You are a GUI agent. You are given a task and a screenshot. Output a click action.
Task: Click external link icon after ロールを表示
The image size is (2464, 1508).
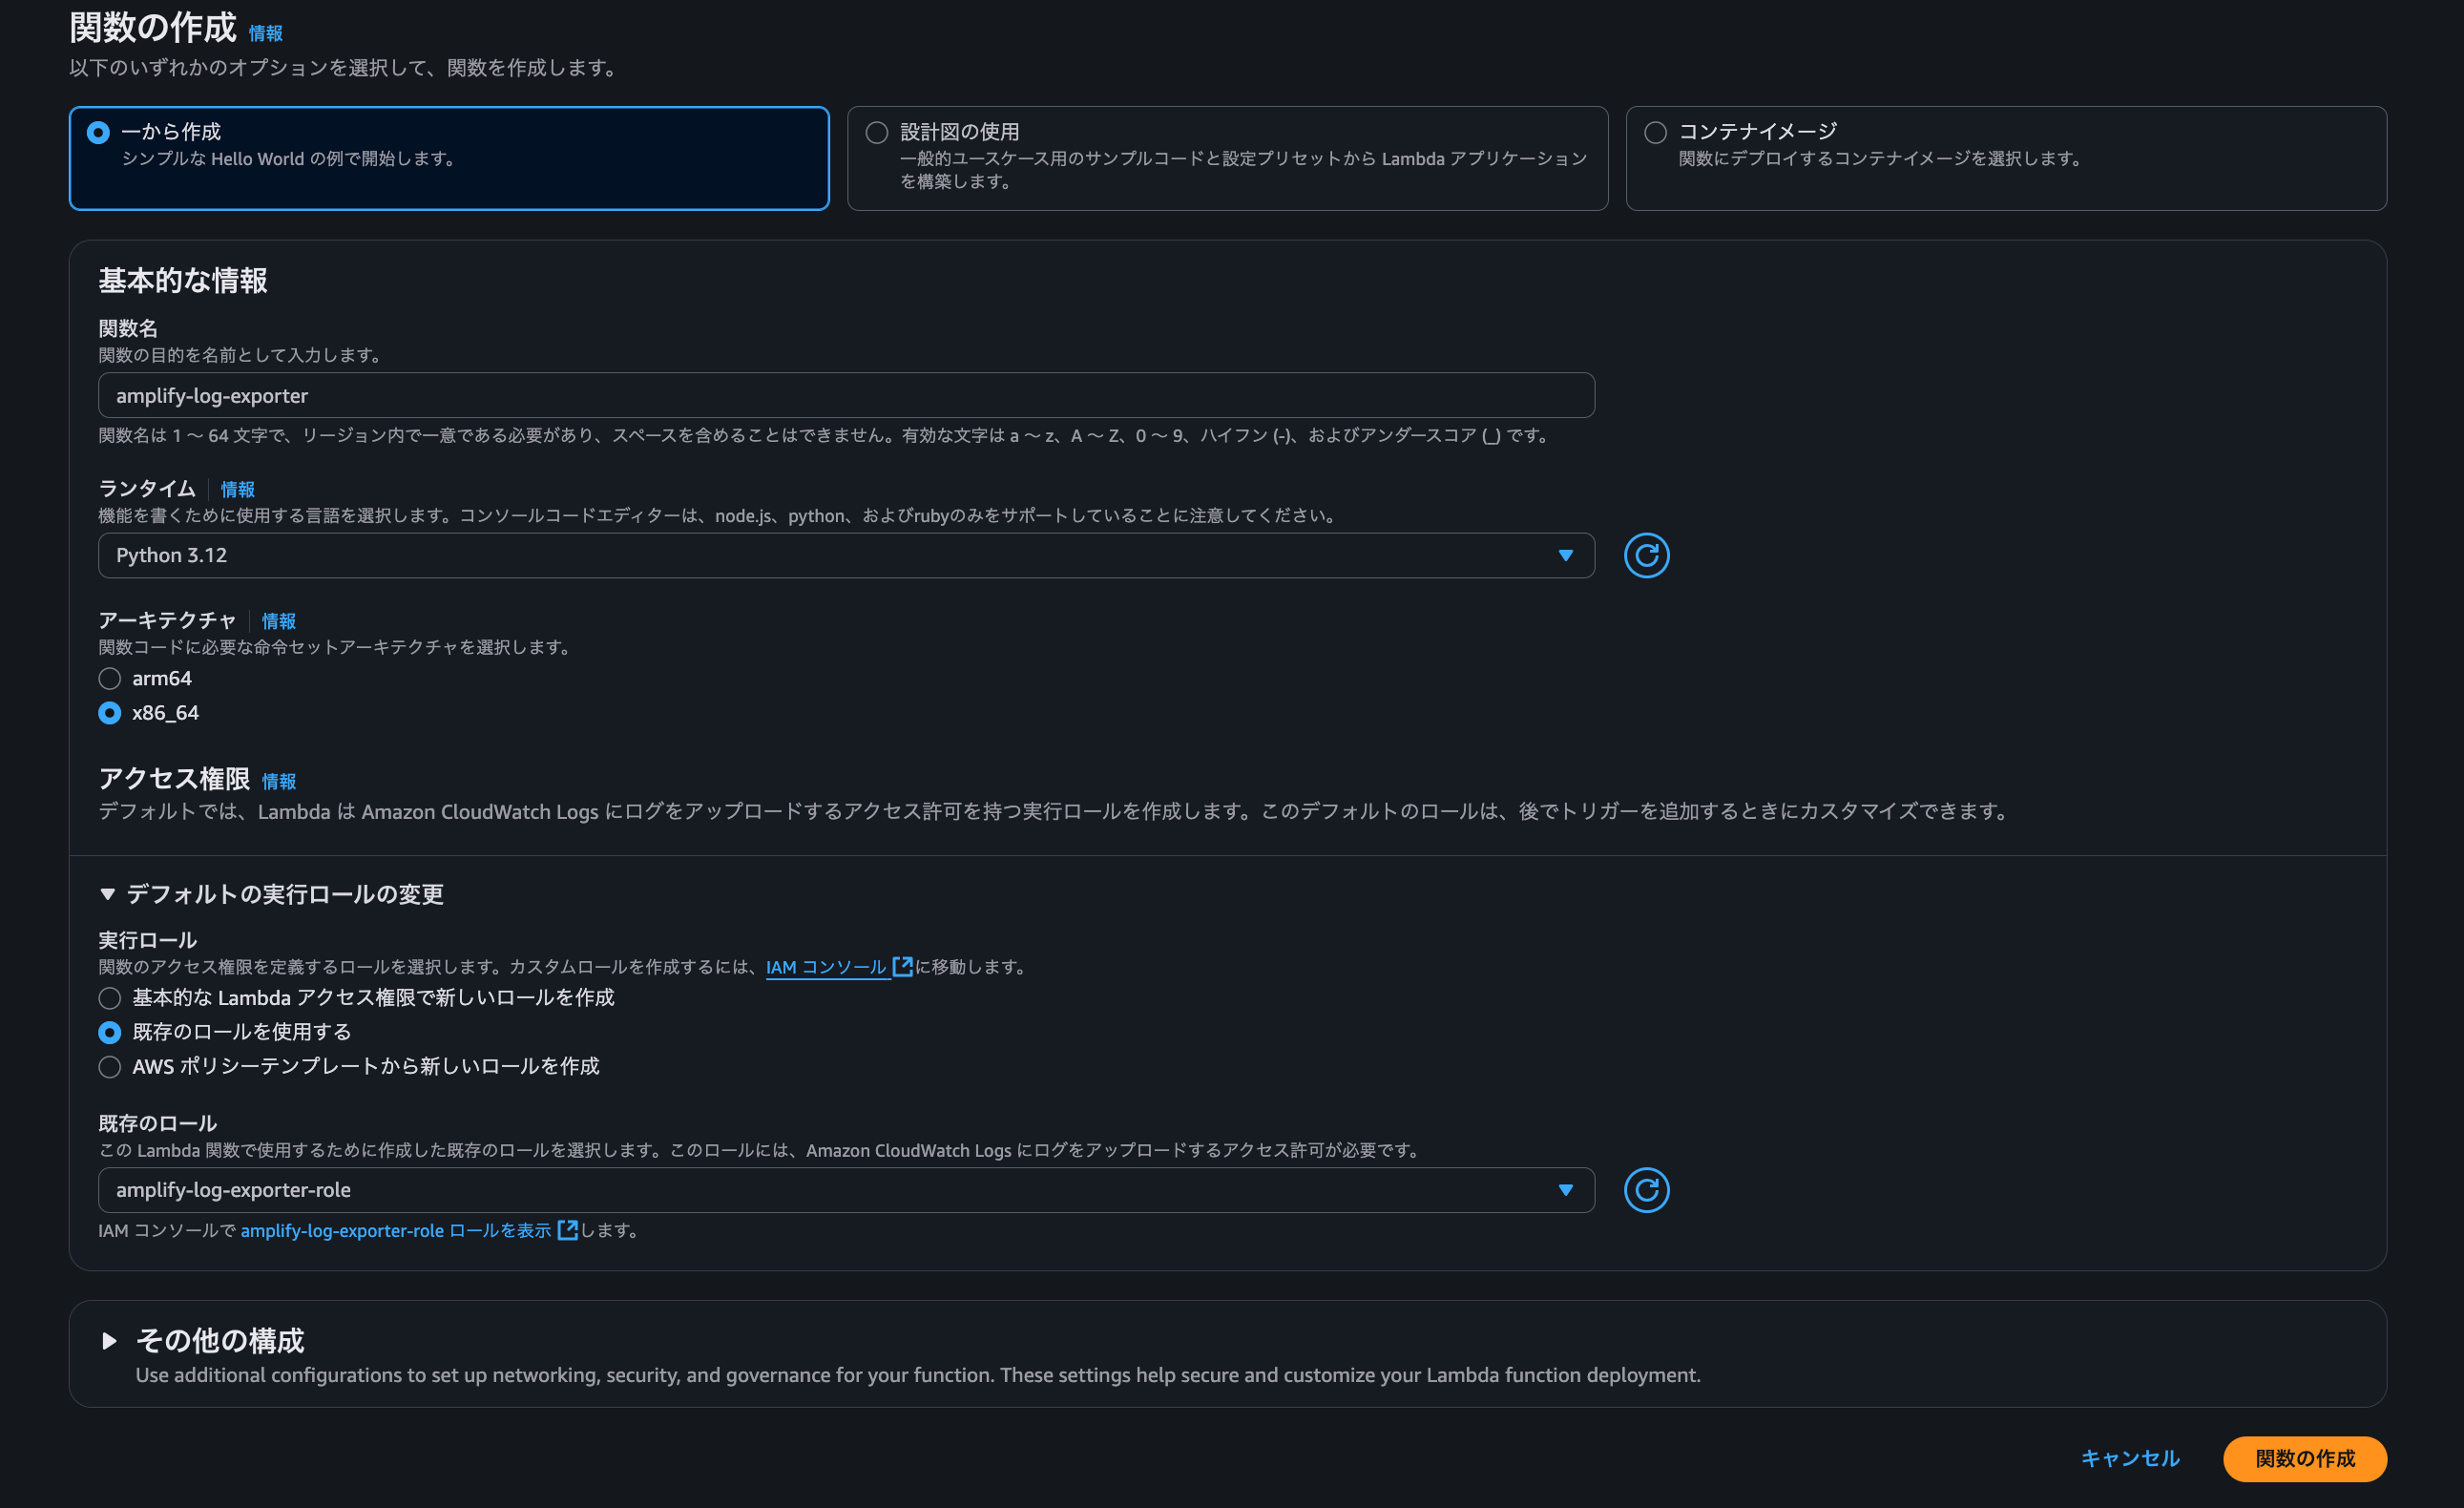[x=567, y=1230]
